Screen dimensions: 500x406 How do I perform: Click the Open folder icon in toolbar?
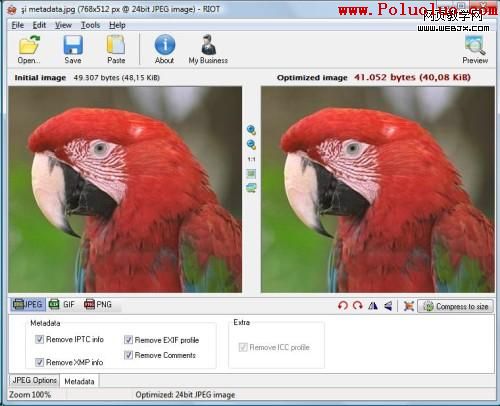[29, 45]
